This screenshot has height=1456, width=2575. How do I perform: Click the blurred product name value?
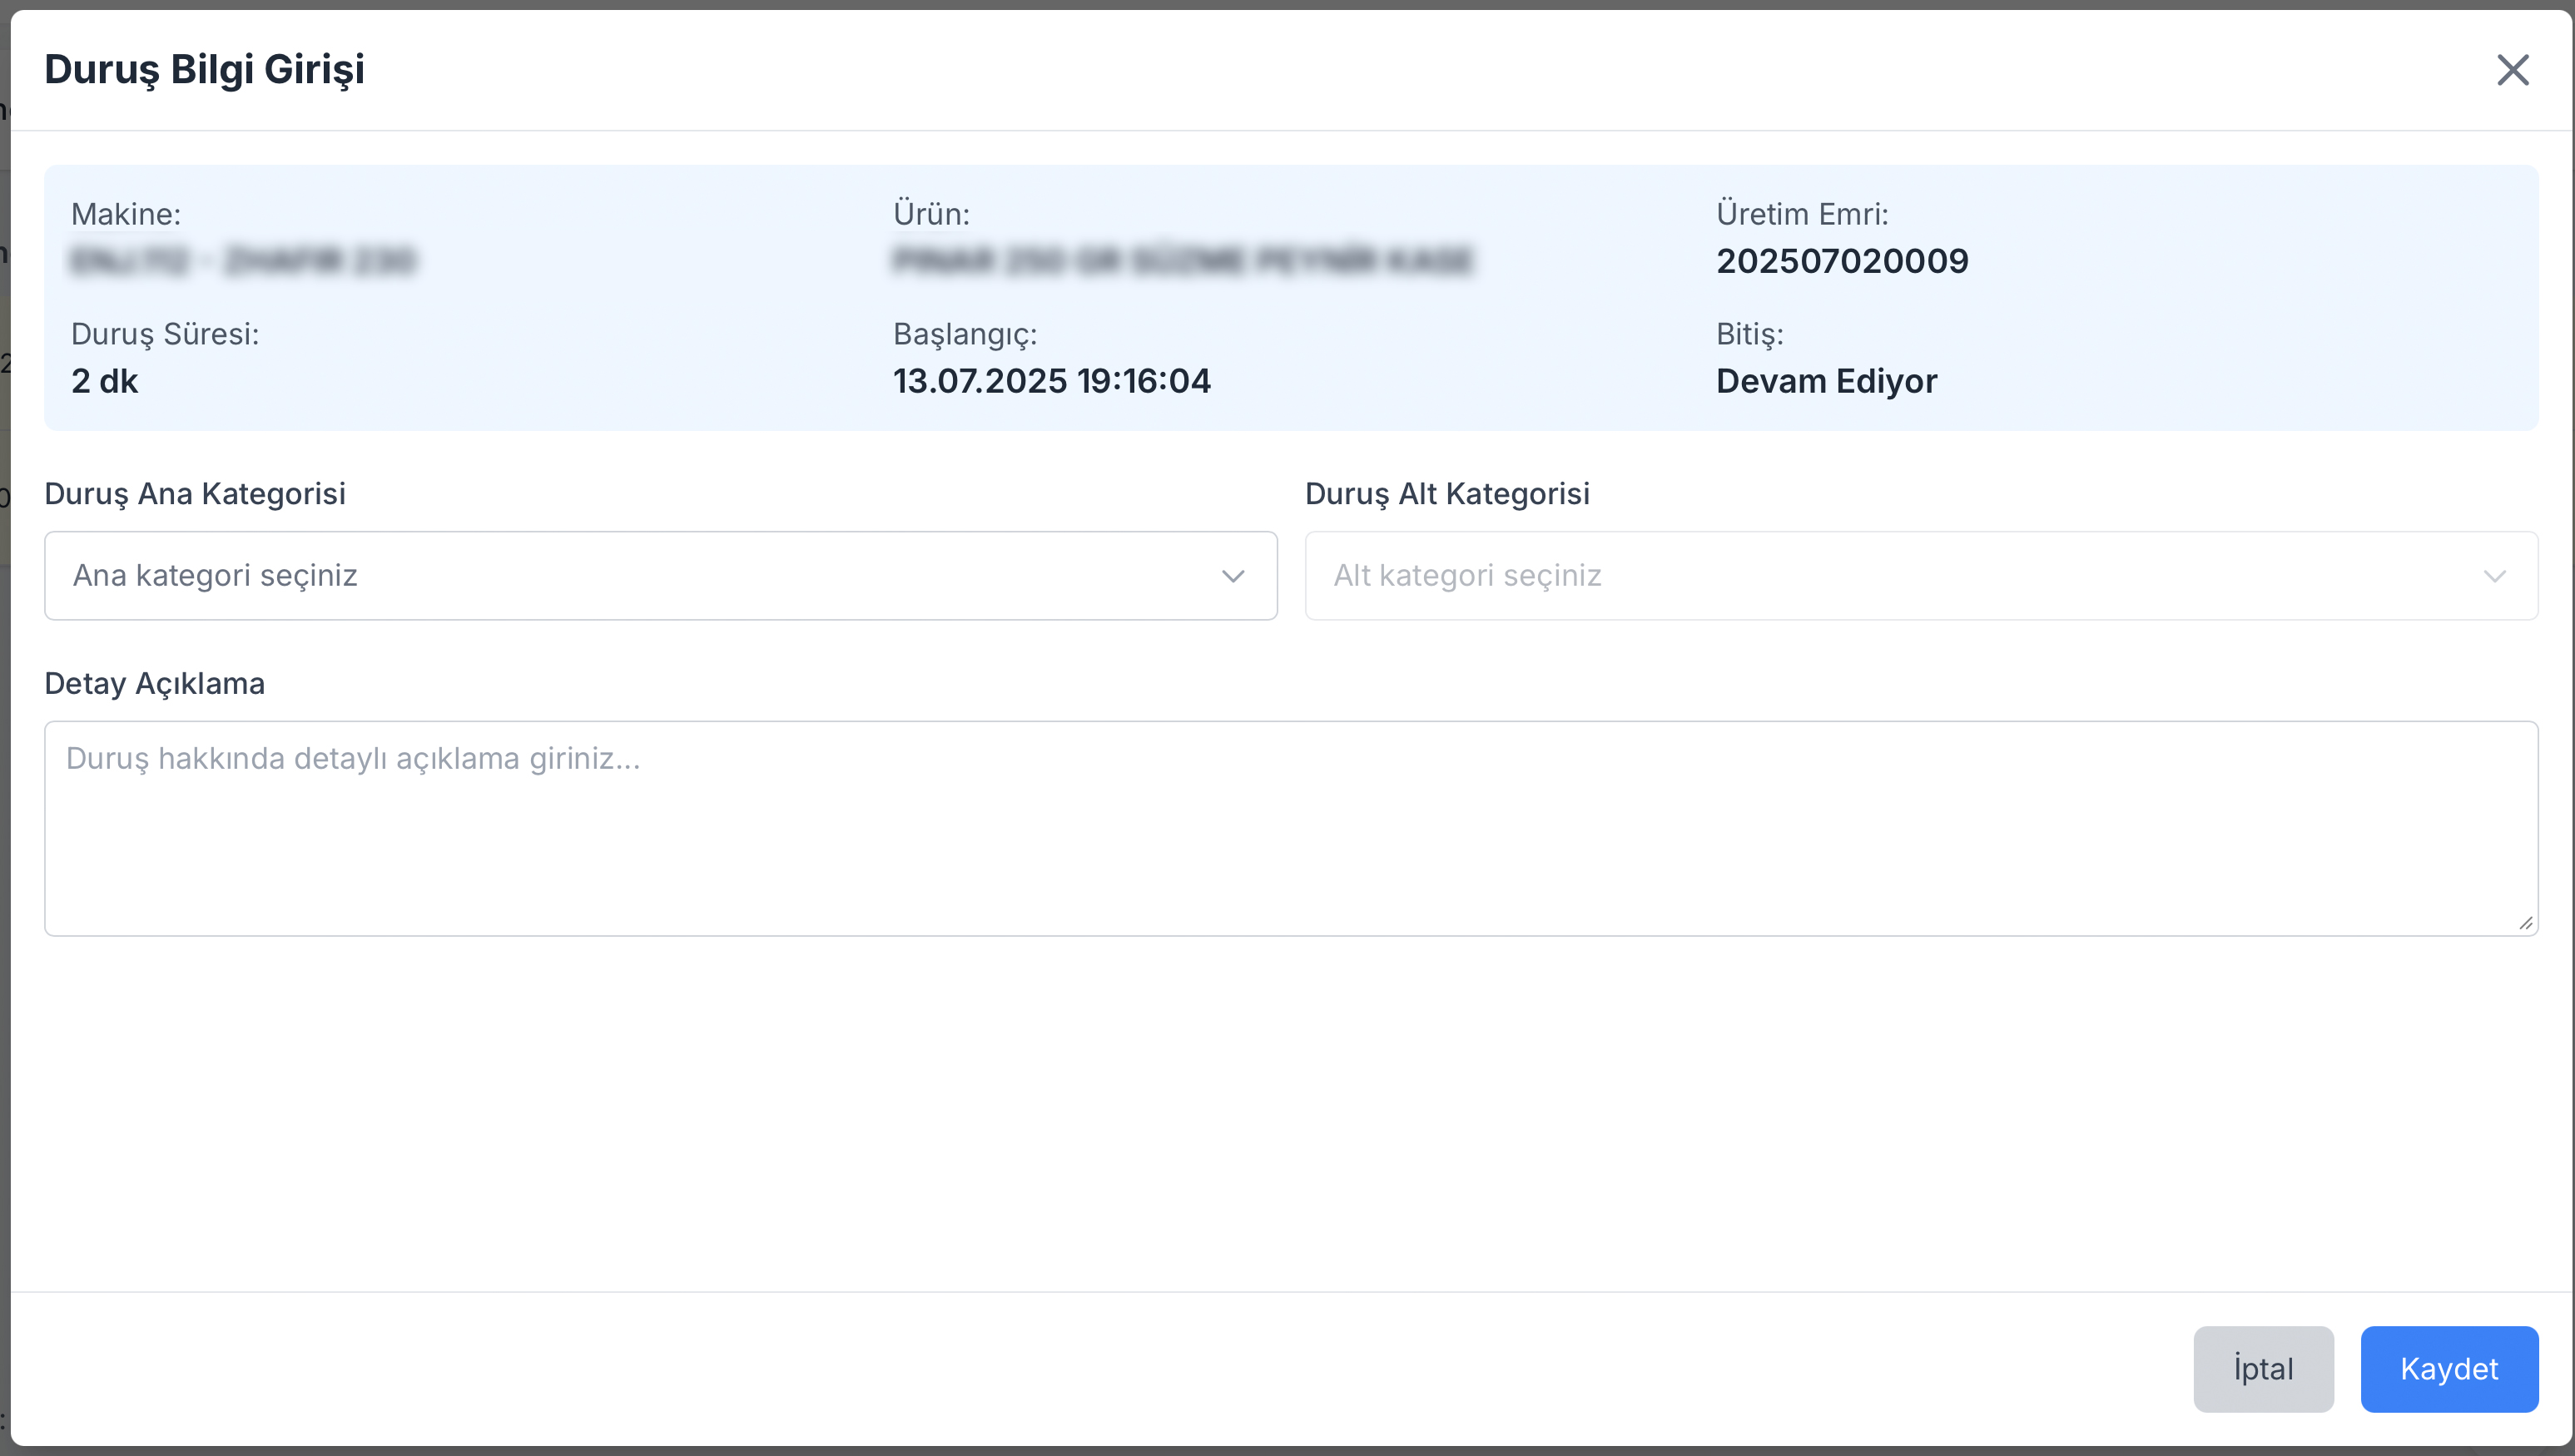(x=1182, y=261)
